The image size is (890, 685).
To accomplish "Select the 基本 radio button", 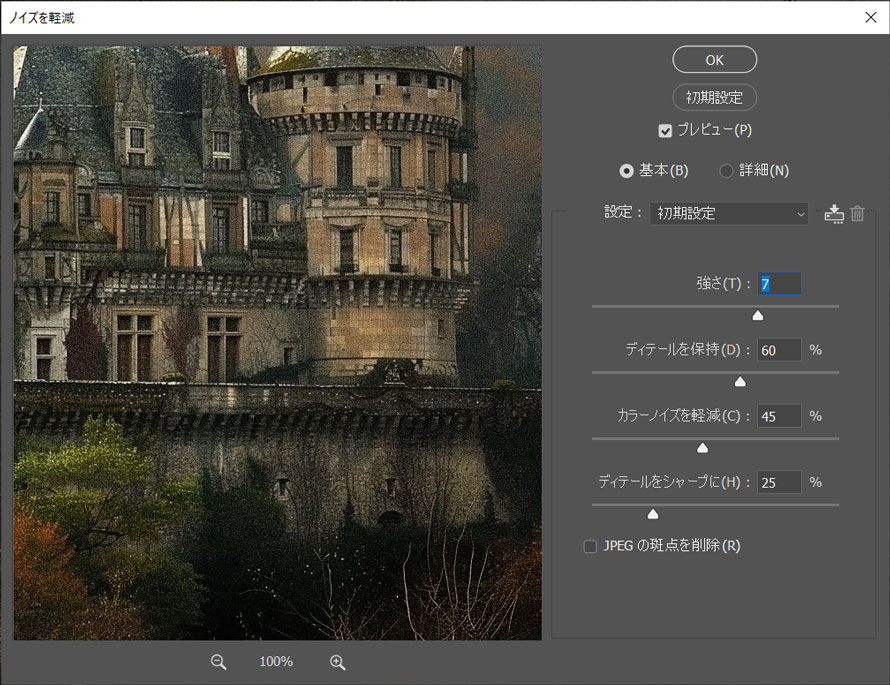I will click(x=629, y=170).
